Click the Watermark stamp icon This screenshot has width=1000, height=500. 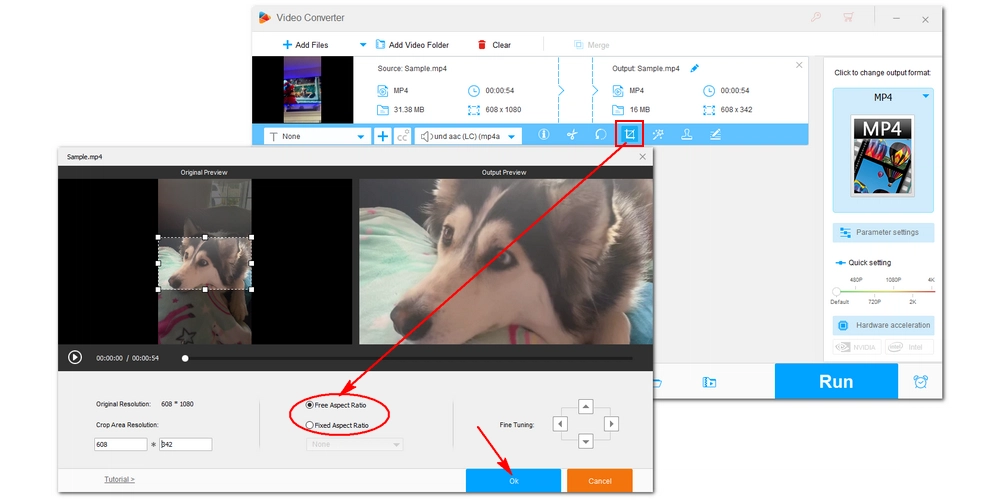click(x=687, y=135)
